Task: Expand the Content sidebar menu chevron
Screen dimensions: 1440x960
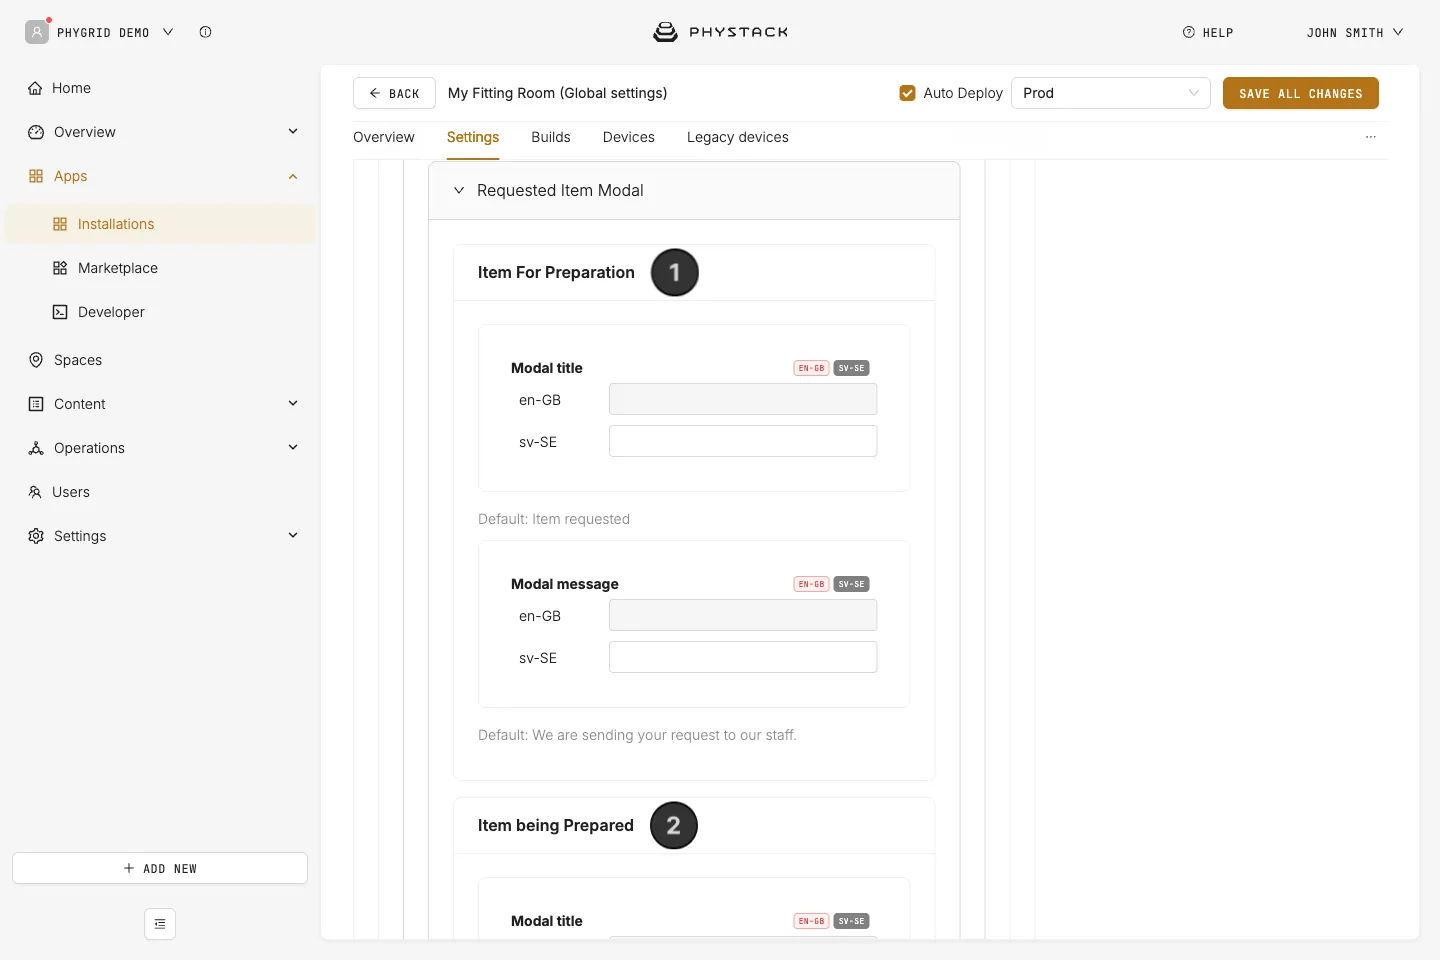Action: (293, 404)
